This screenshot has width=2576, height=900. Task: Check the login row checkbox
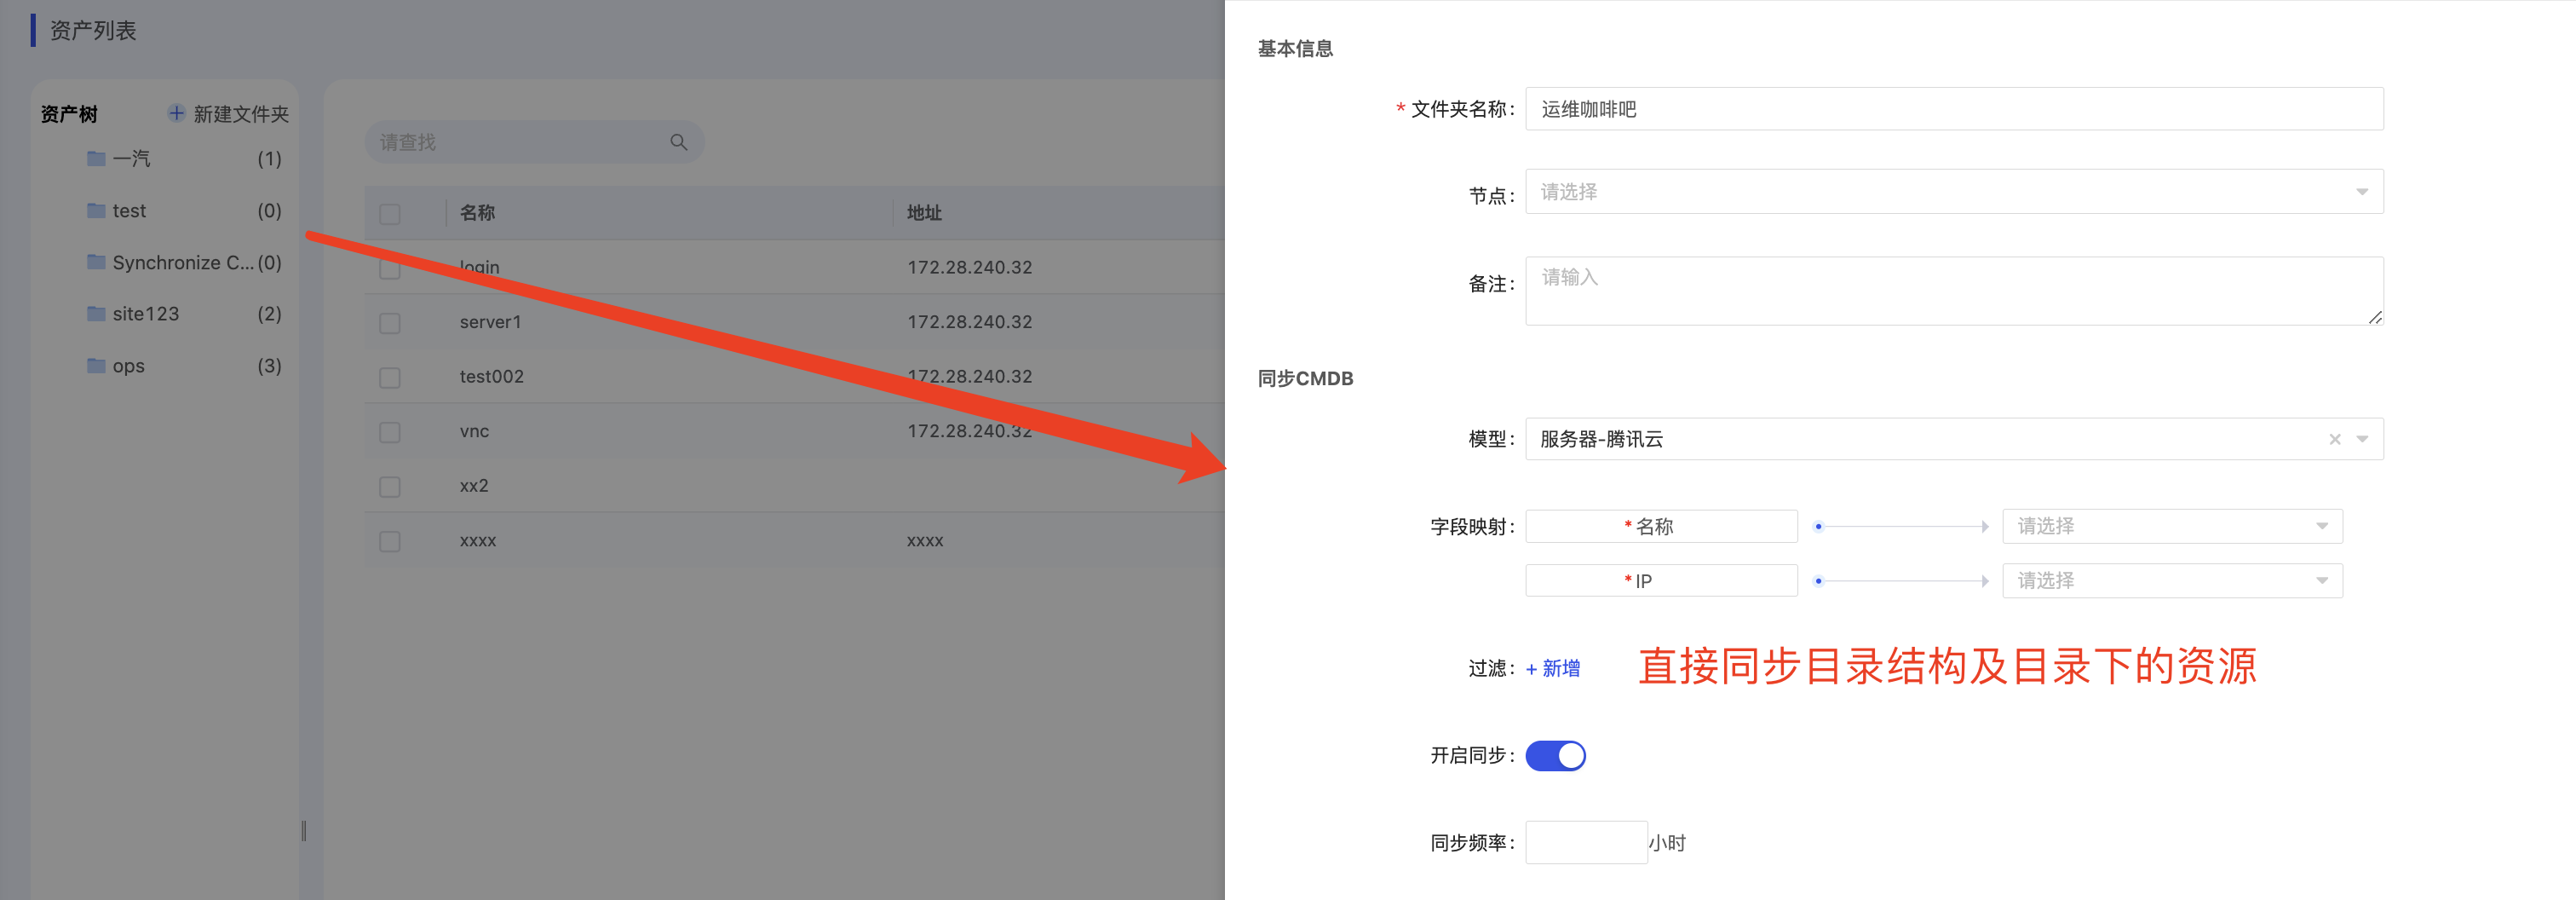click(390, 269)
